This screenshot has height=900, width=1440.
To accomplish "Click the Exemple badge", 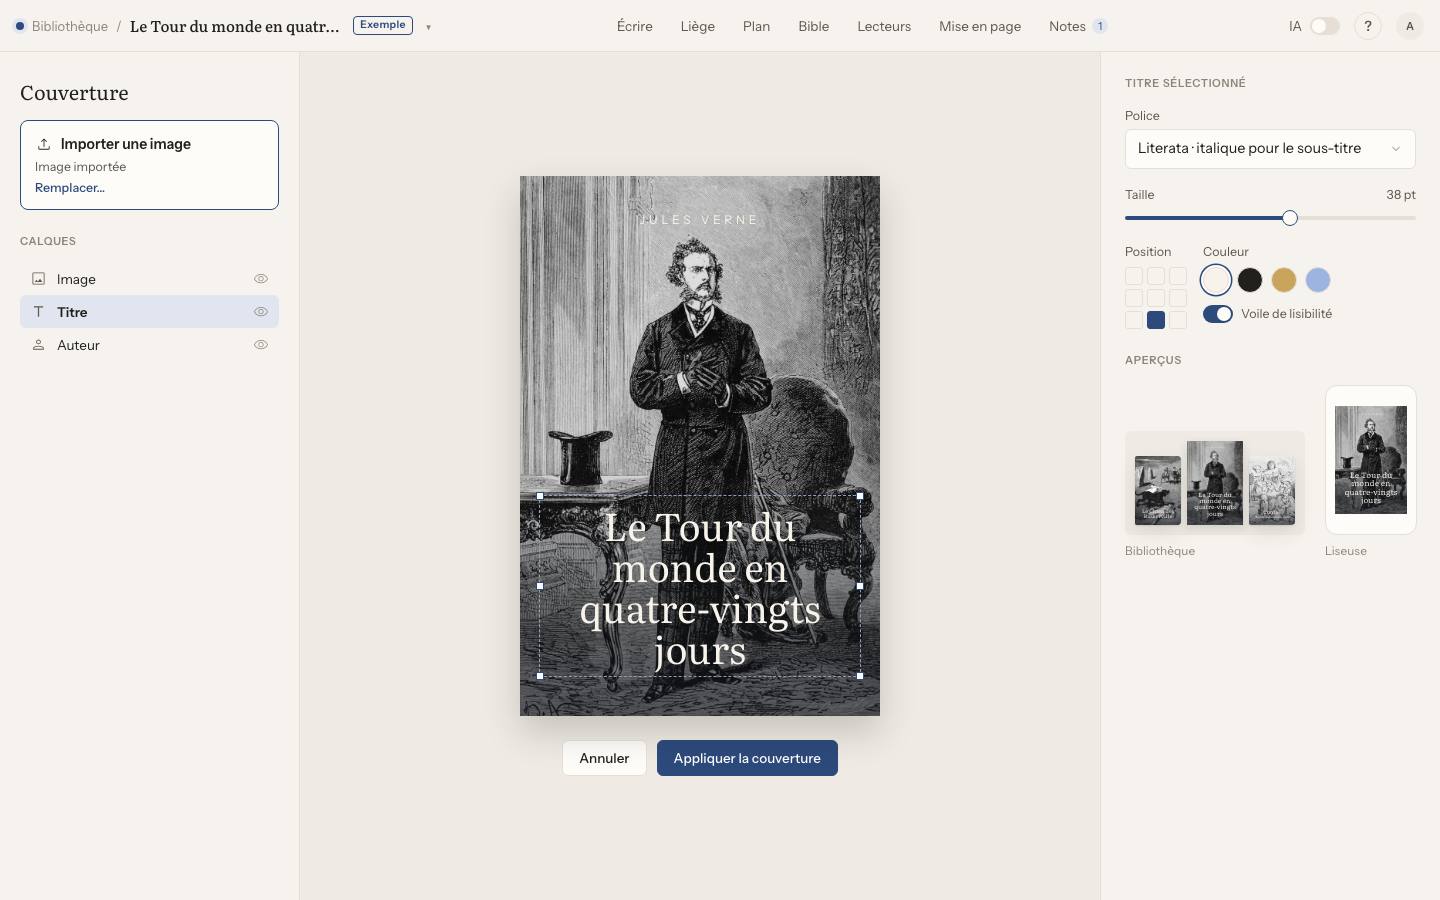I will tap(383, 25).
